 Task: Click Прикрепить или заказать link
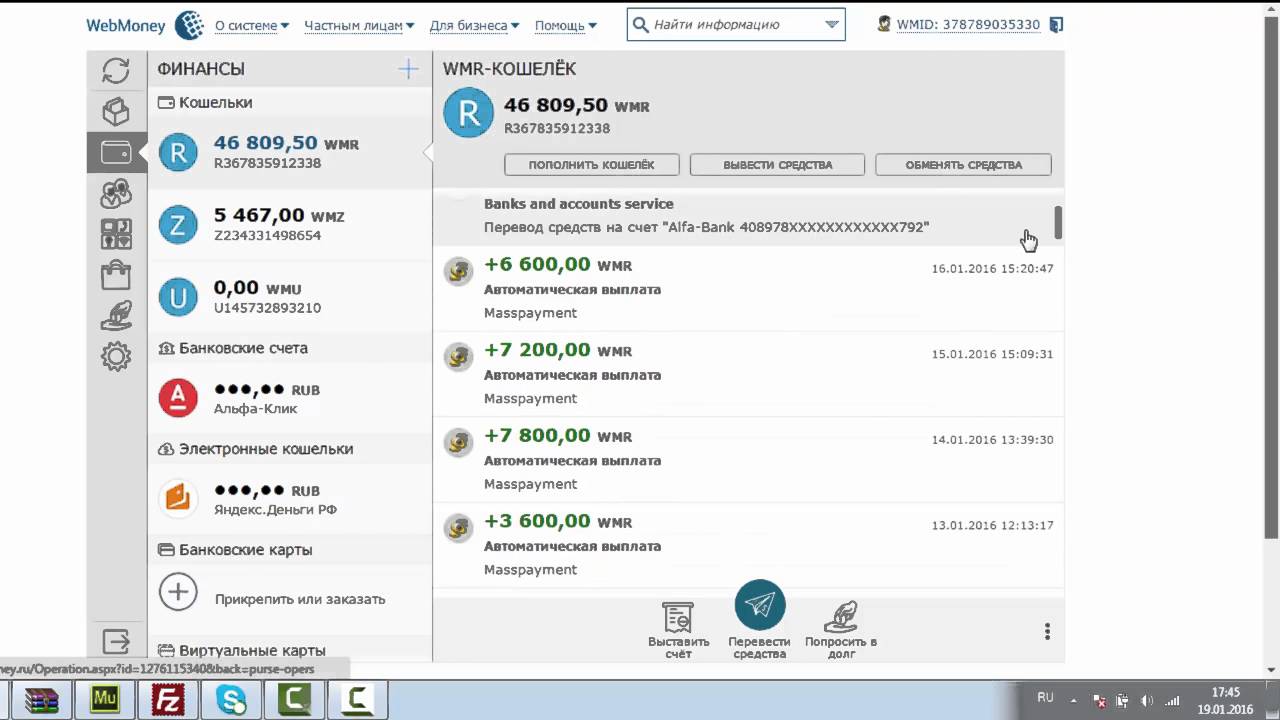[300, 599]
